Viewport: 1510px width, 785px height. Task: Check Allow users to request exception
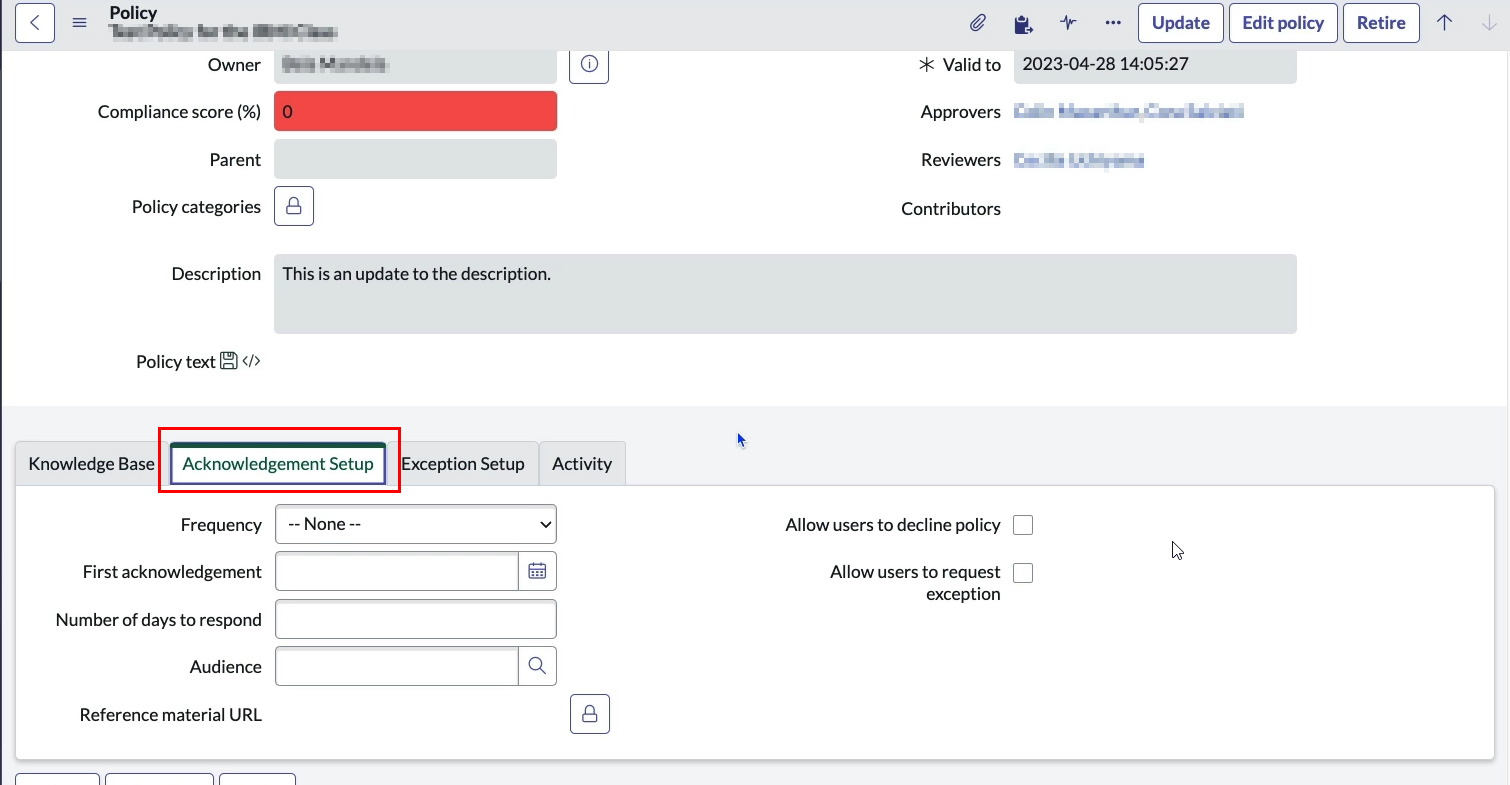1023,573
